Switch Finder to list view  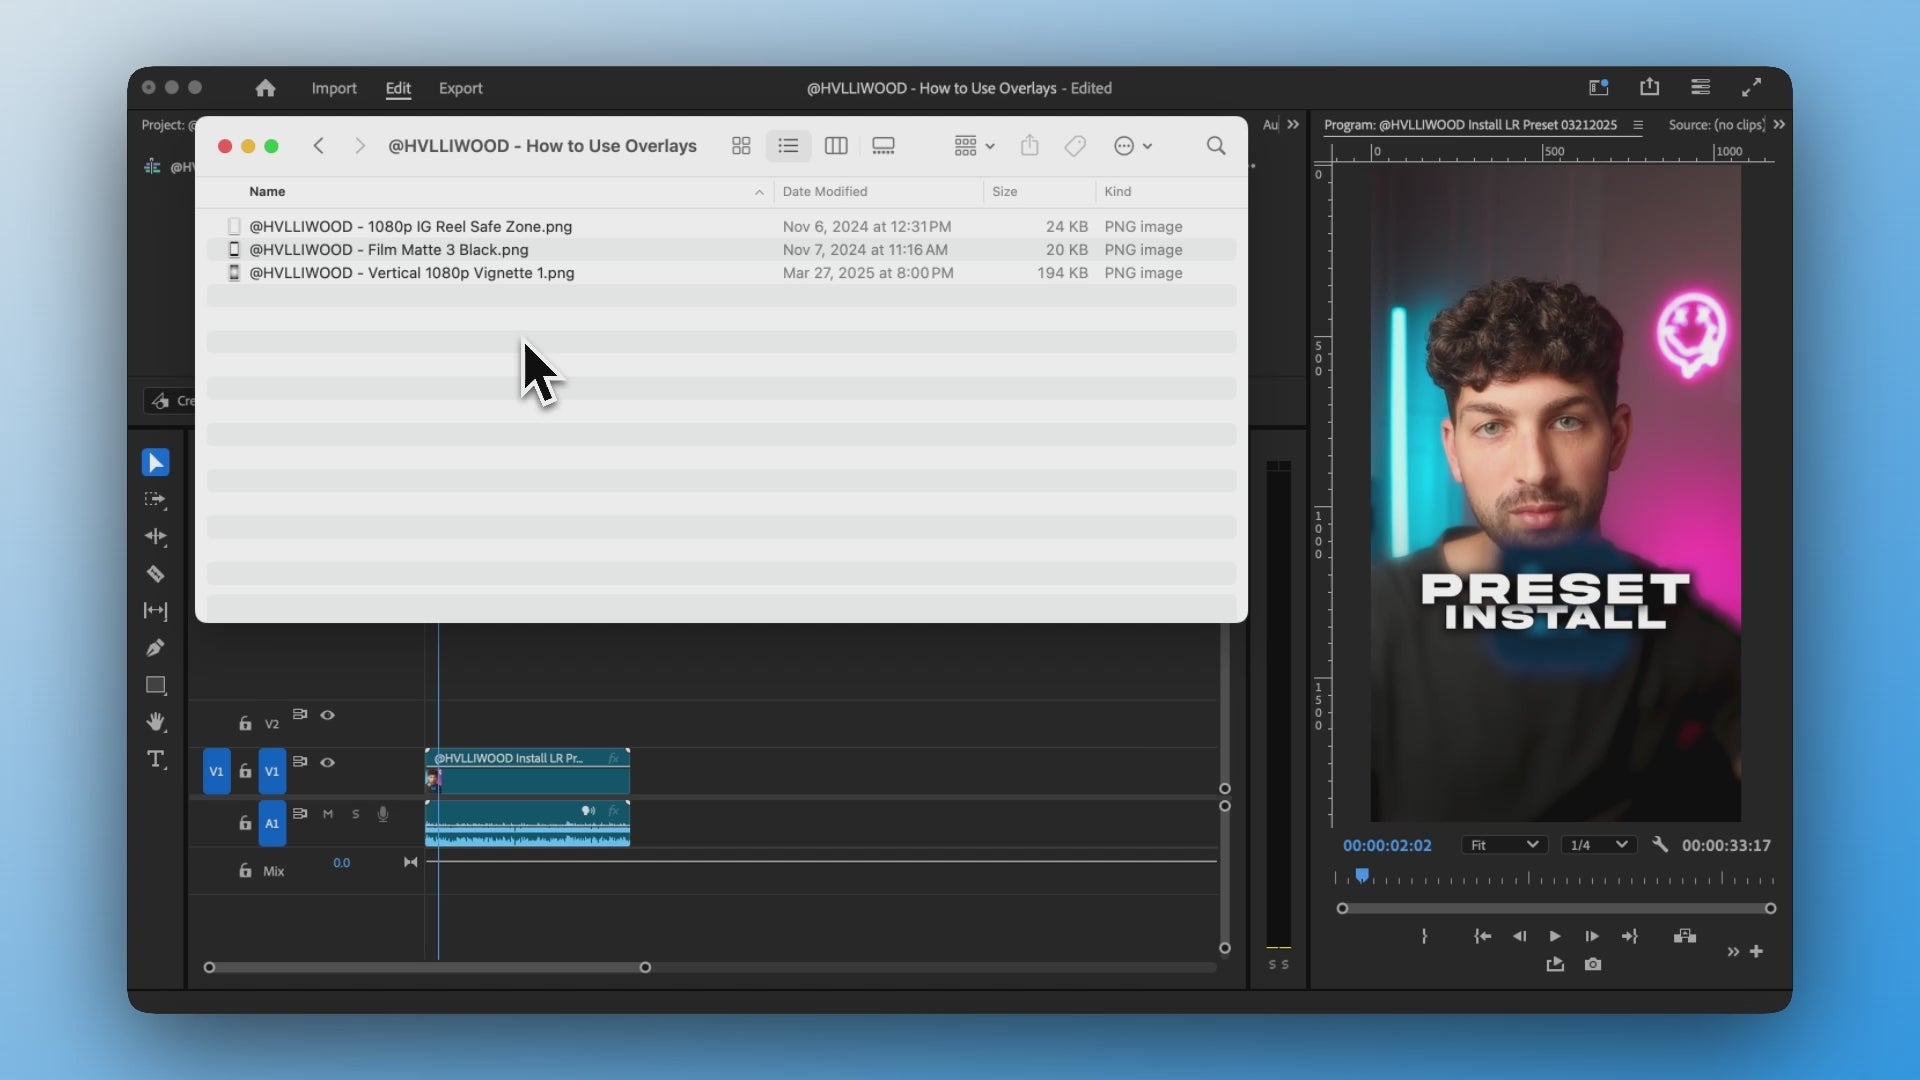pos(788,146)
